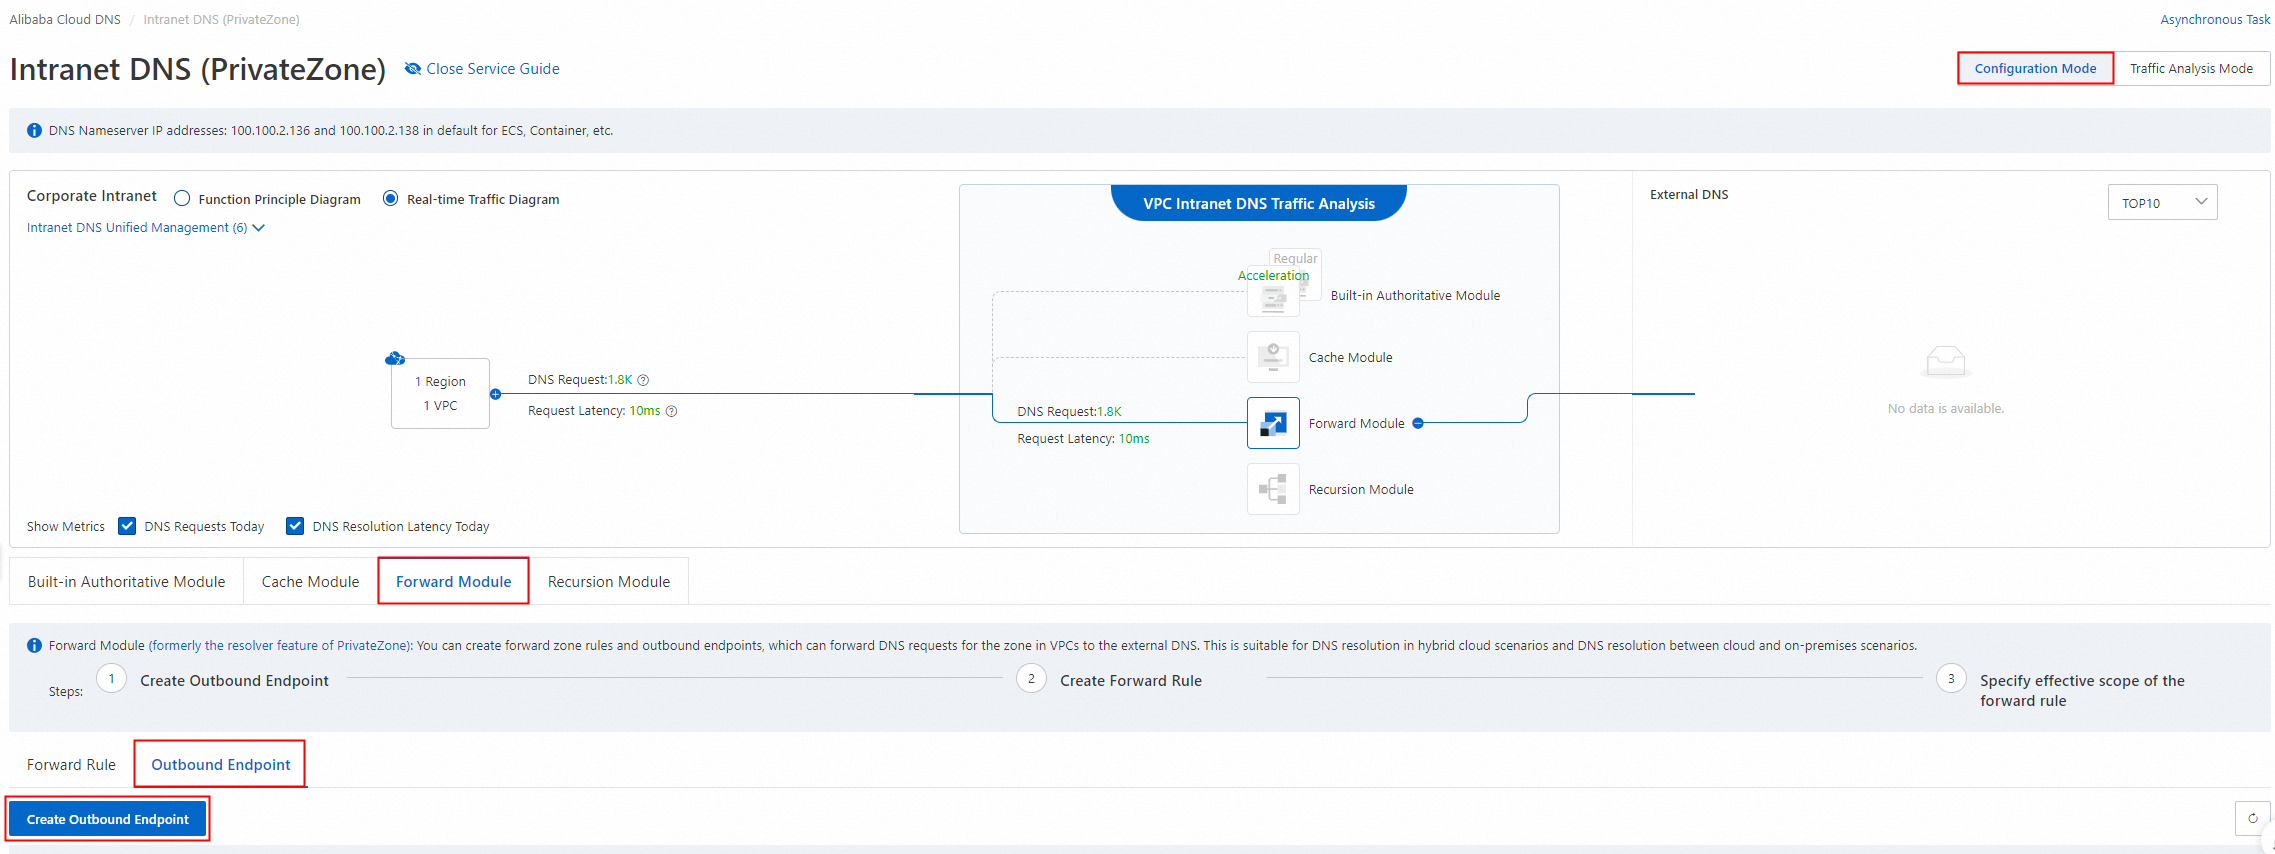Click the plus node on Region box

495,394
